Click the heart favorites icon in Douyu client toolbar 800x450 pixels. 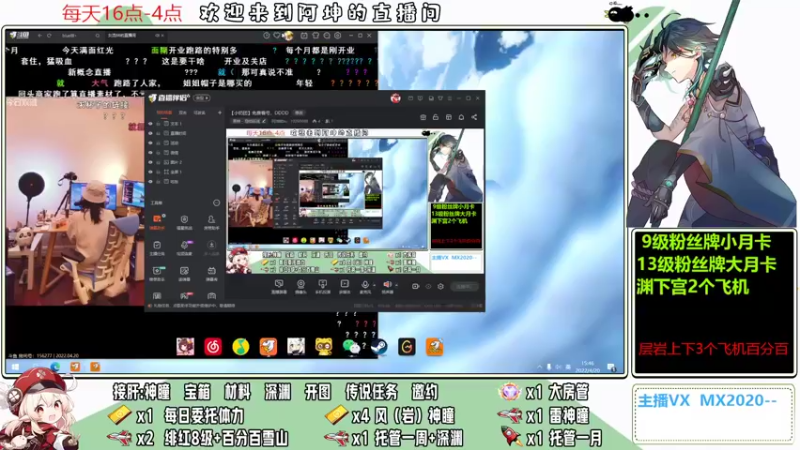click(x=277, y=36)
